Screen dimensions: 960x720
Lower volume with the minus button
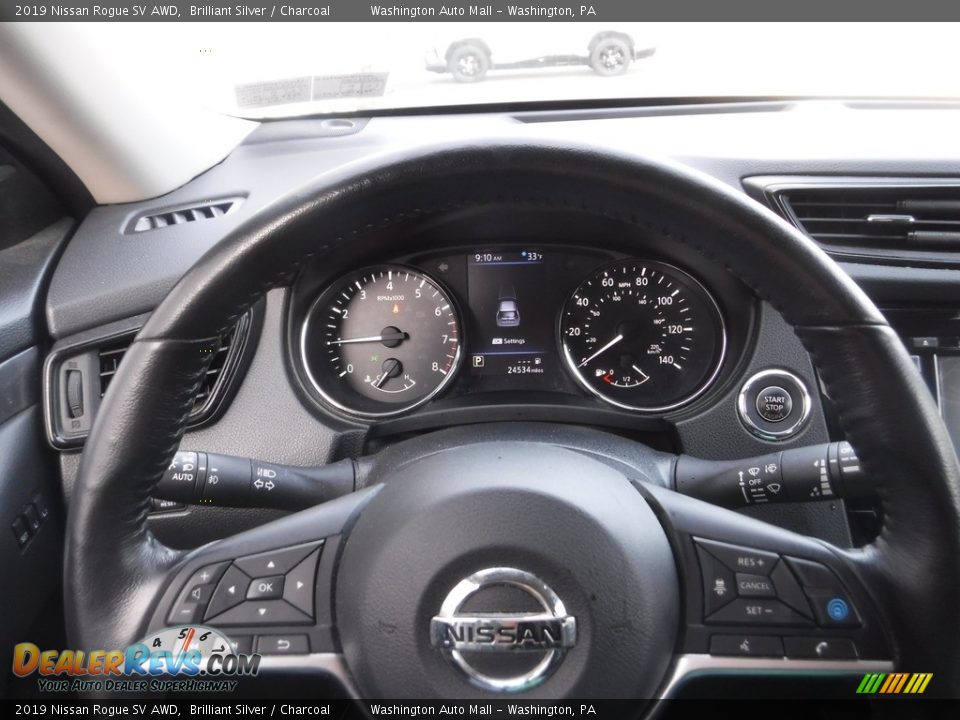(x=186, y=610)
